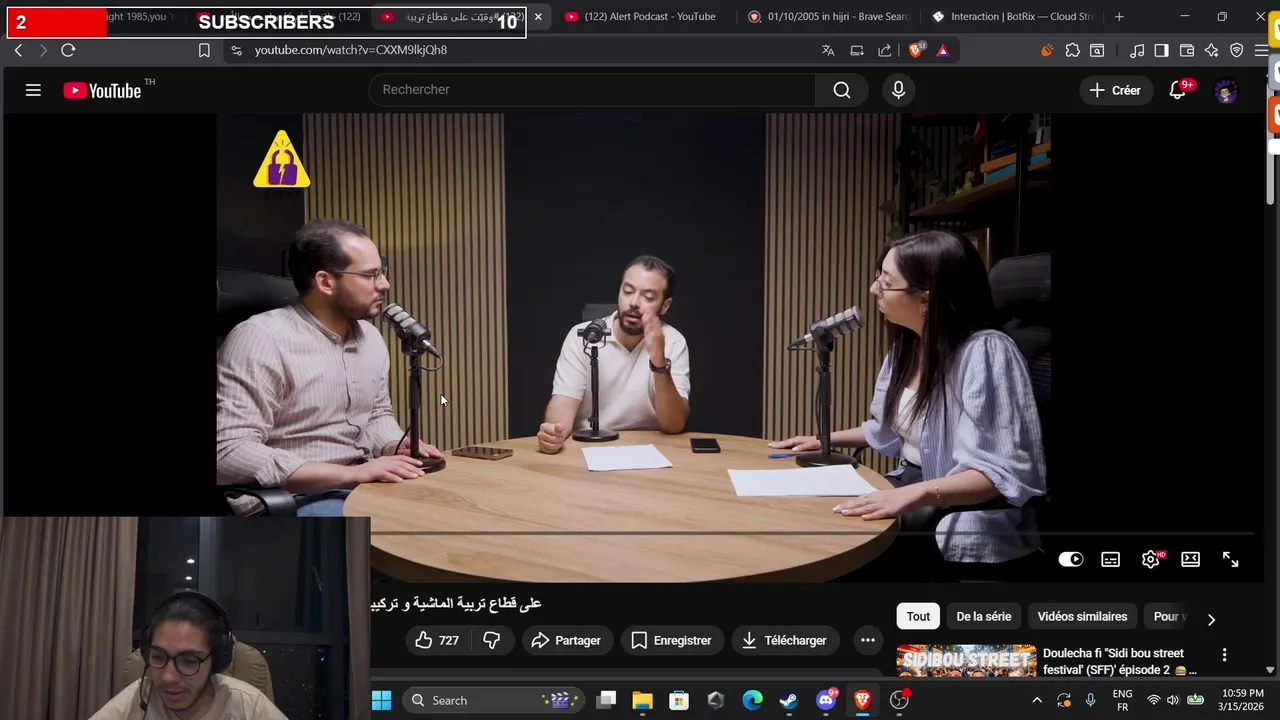Select the Vidéos similaires chip

pos(1082,617)
